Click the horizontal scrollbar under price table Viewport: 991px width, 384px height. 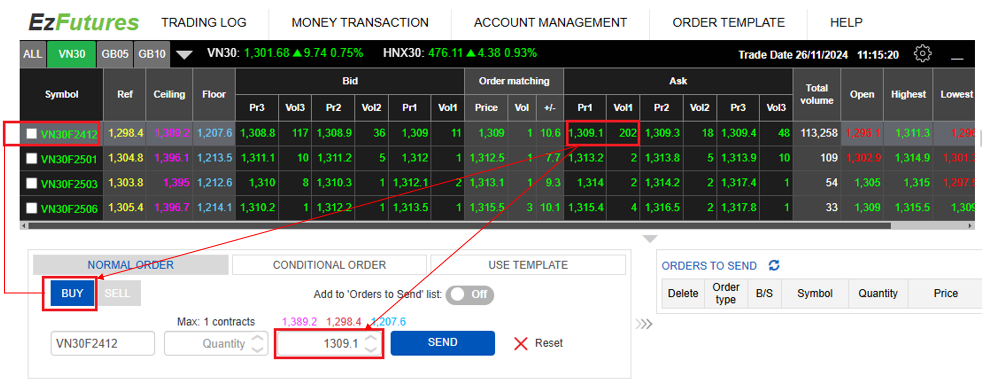[456, 225]
